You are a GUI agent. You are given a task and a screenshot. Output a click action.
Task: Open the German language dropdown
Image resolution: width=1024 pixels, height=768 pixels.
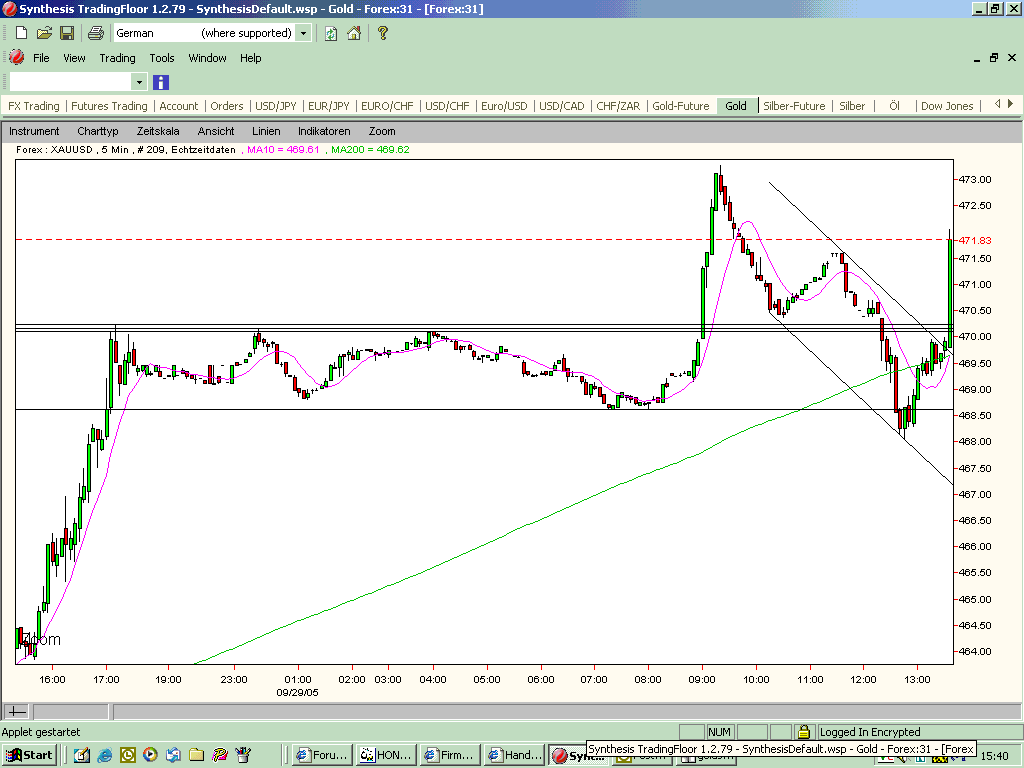[x=303, y=33]
